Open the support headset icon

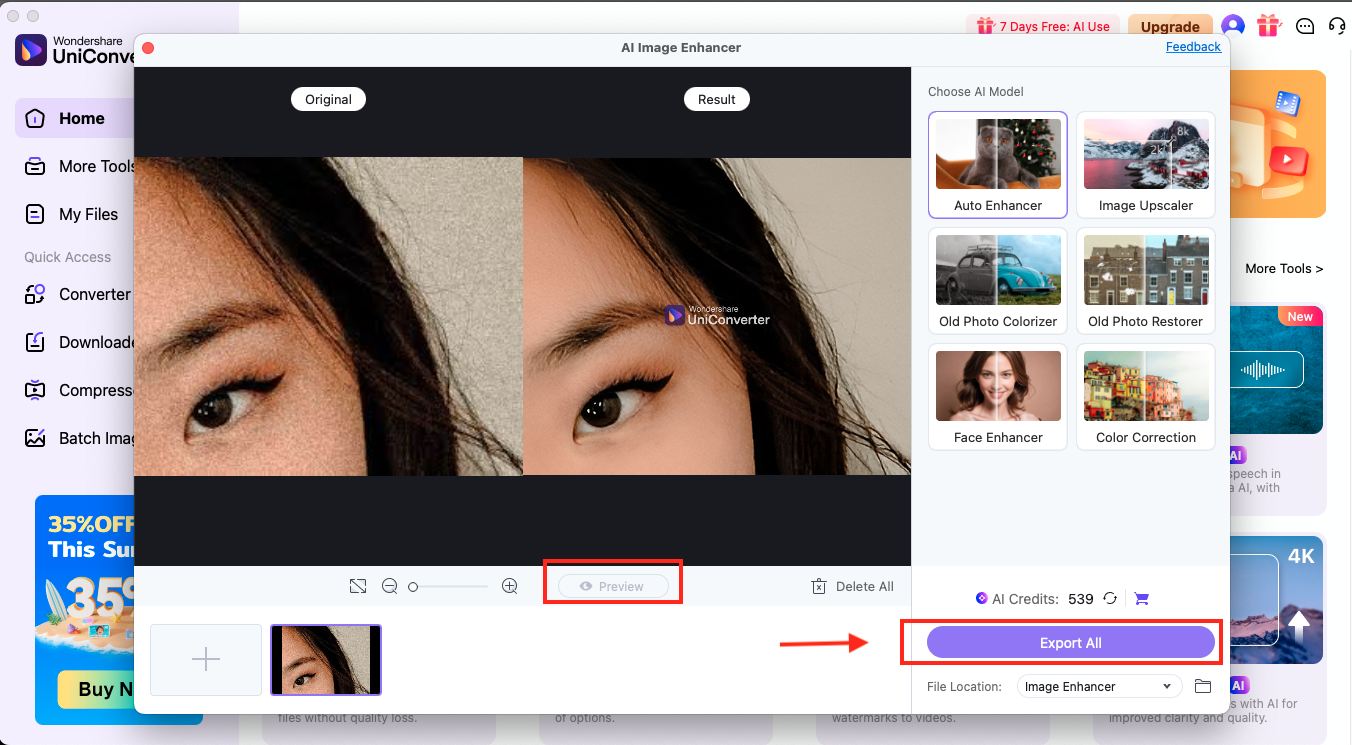pos(1337,26)
